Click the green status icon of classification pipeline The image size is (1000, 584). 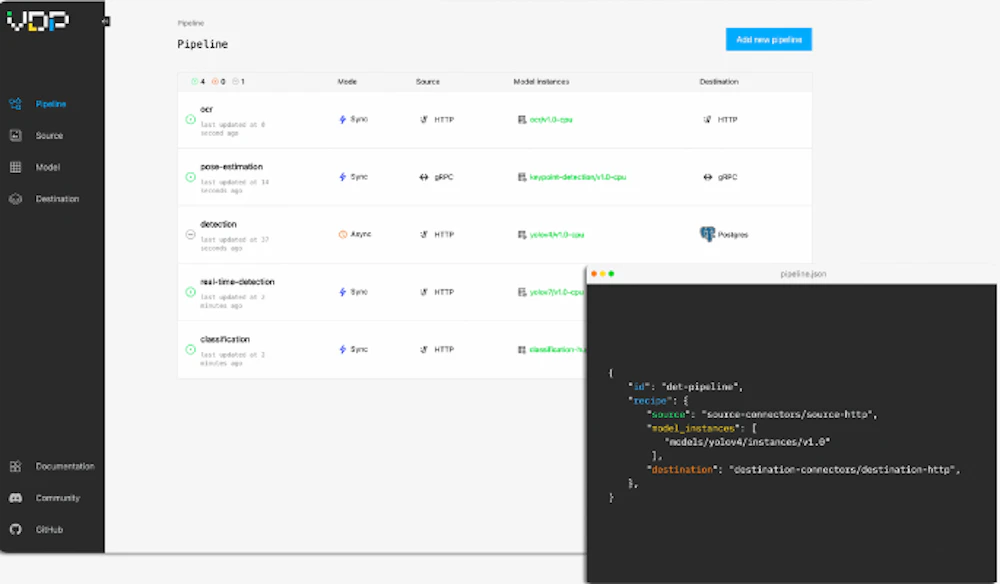coord(190,350)
